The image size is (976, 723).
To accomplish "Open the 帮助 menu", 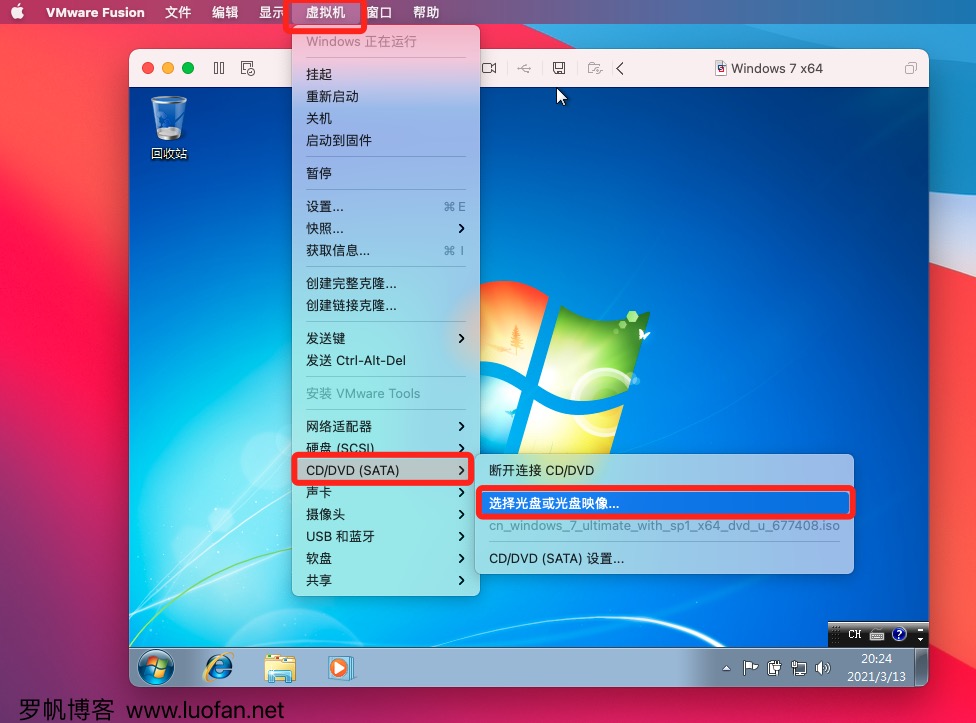I will pos(426,12).
